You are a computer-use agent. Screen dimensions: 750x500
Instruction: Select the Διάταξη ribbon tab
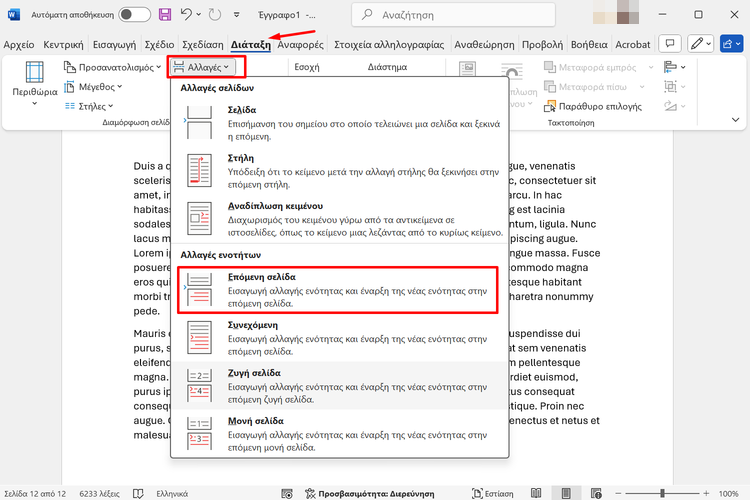(x=251, y=44)
